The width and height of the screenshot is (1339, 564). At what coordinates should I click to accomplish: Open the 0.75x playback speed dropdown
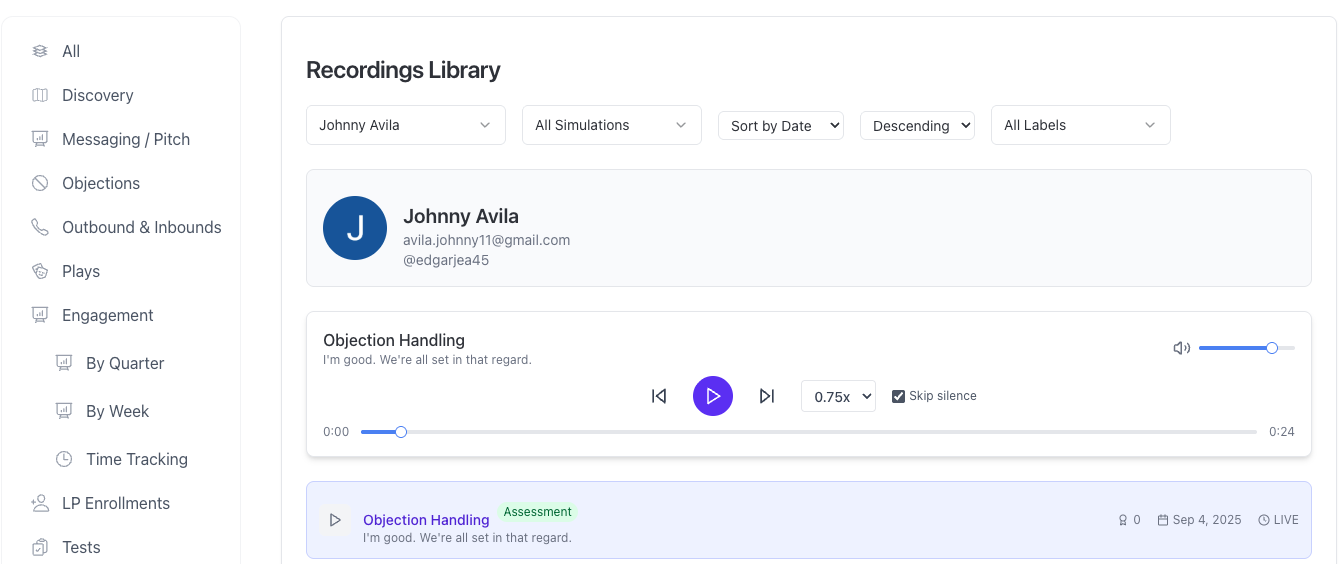tap(838, 396)
